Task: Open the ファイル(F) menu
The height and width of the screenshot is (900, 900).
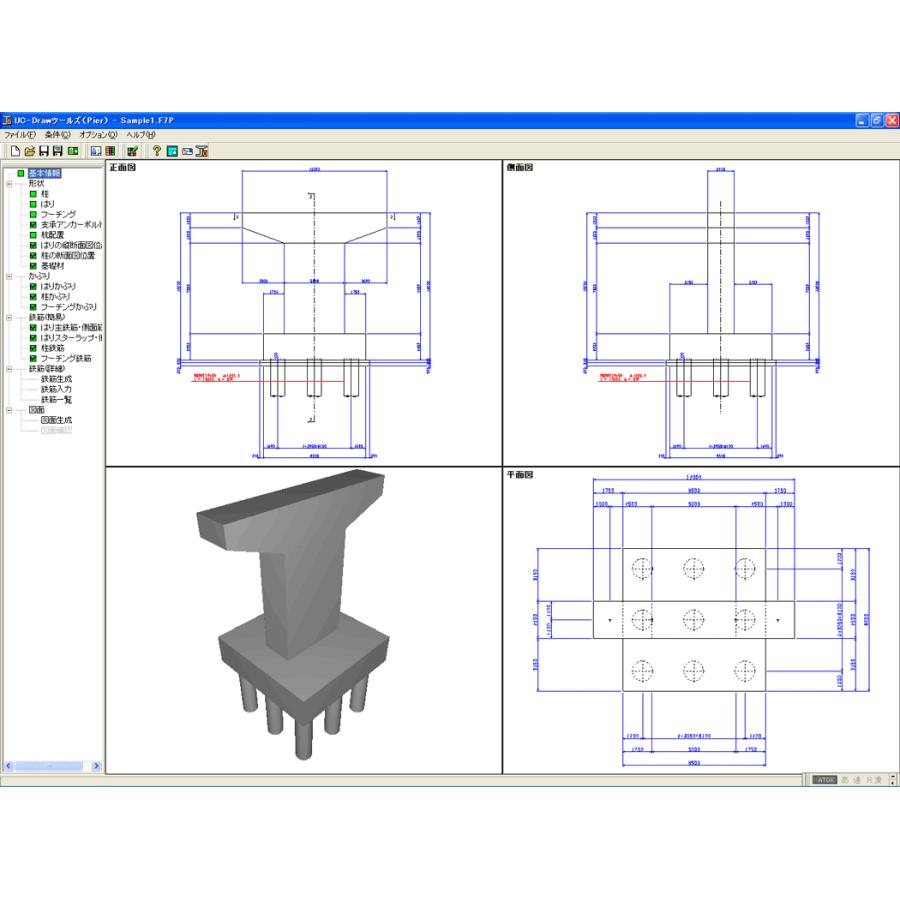Action: point(19,134)
